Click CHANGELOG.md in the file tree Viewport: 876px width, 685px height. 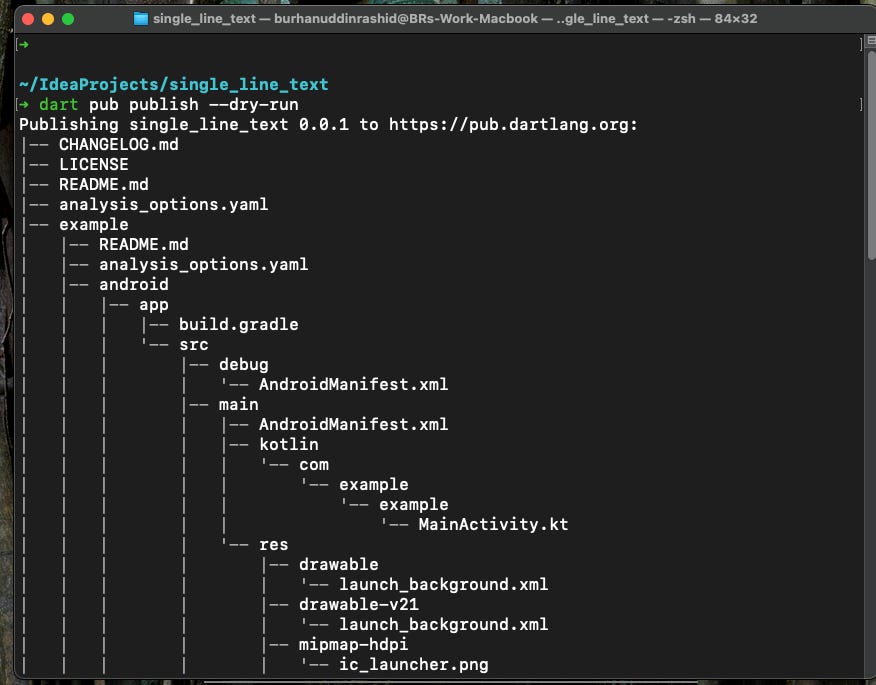[x=119, y=145]
